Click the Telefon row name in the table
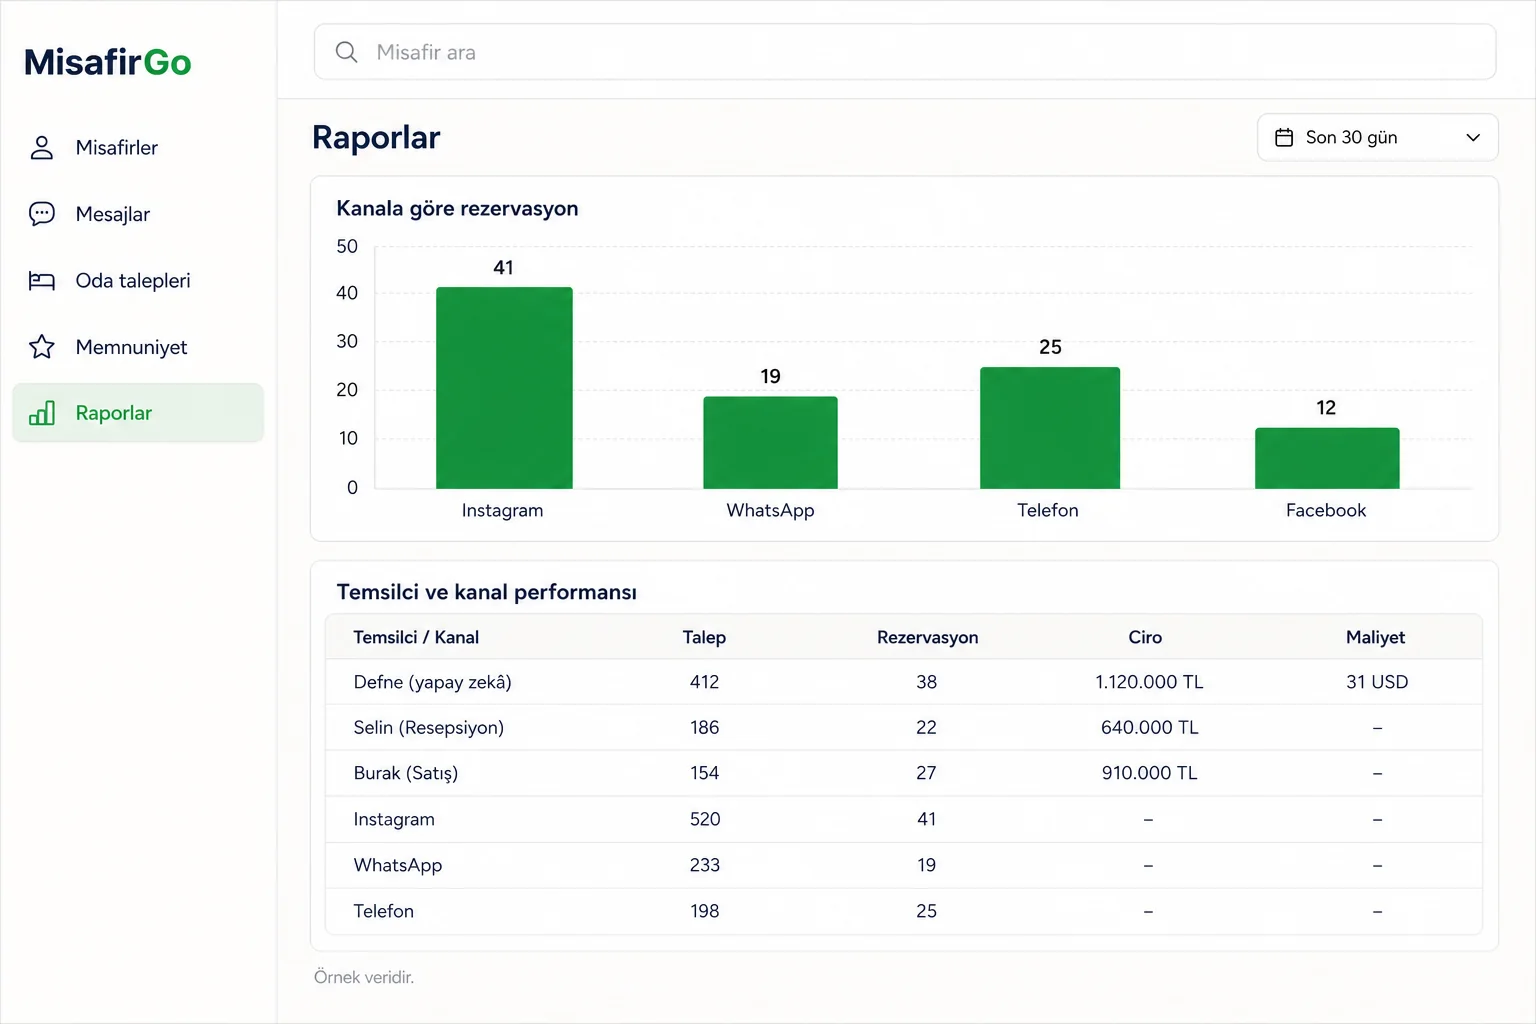The width and height of the screenshot is (1536, 1024). click(383, 911)
